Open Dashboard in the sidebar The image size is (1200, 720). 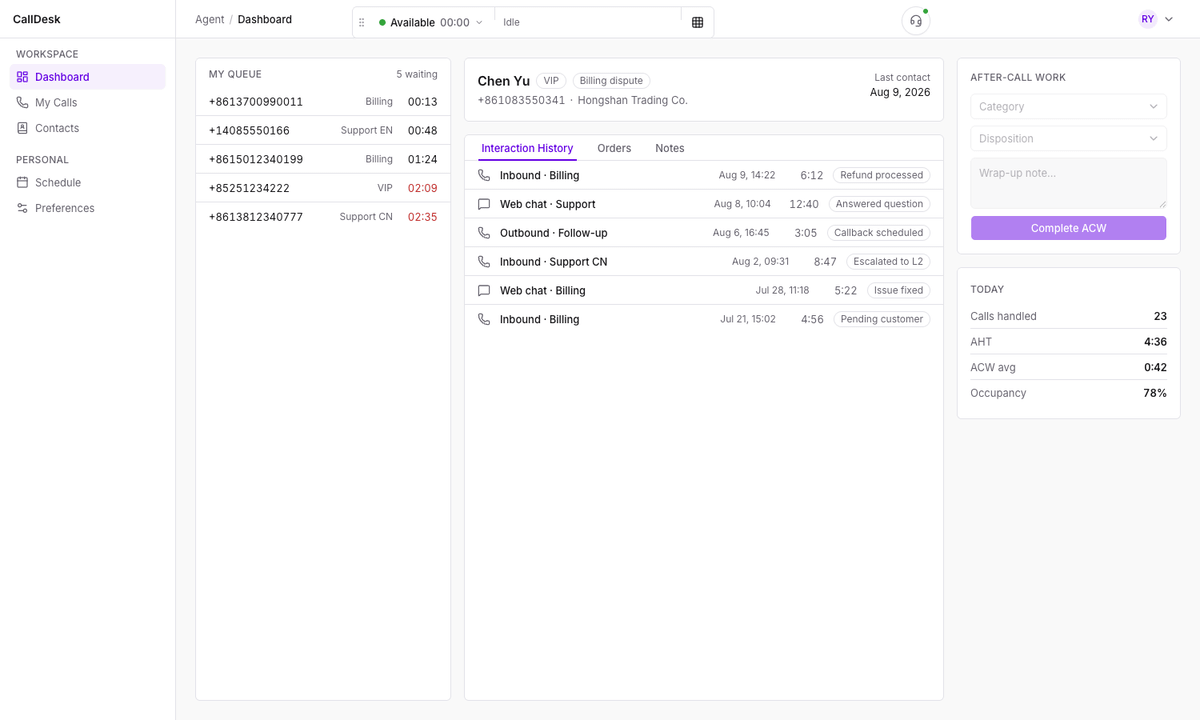click(88, 77)
